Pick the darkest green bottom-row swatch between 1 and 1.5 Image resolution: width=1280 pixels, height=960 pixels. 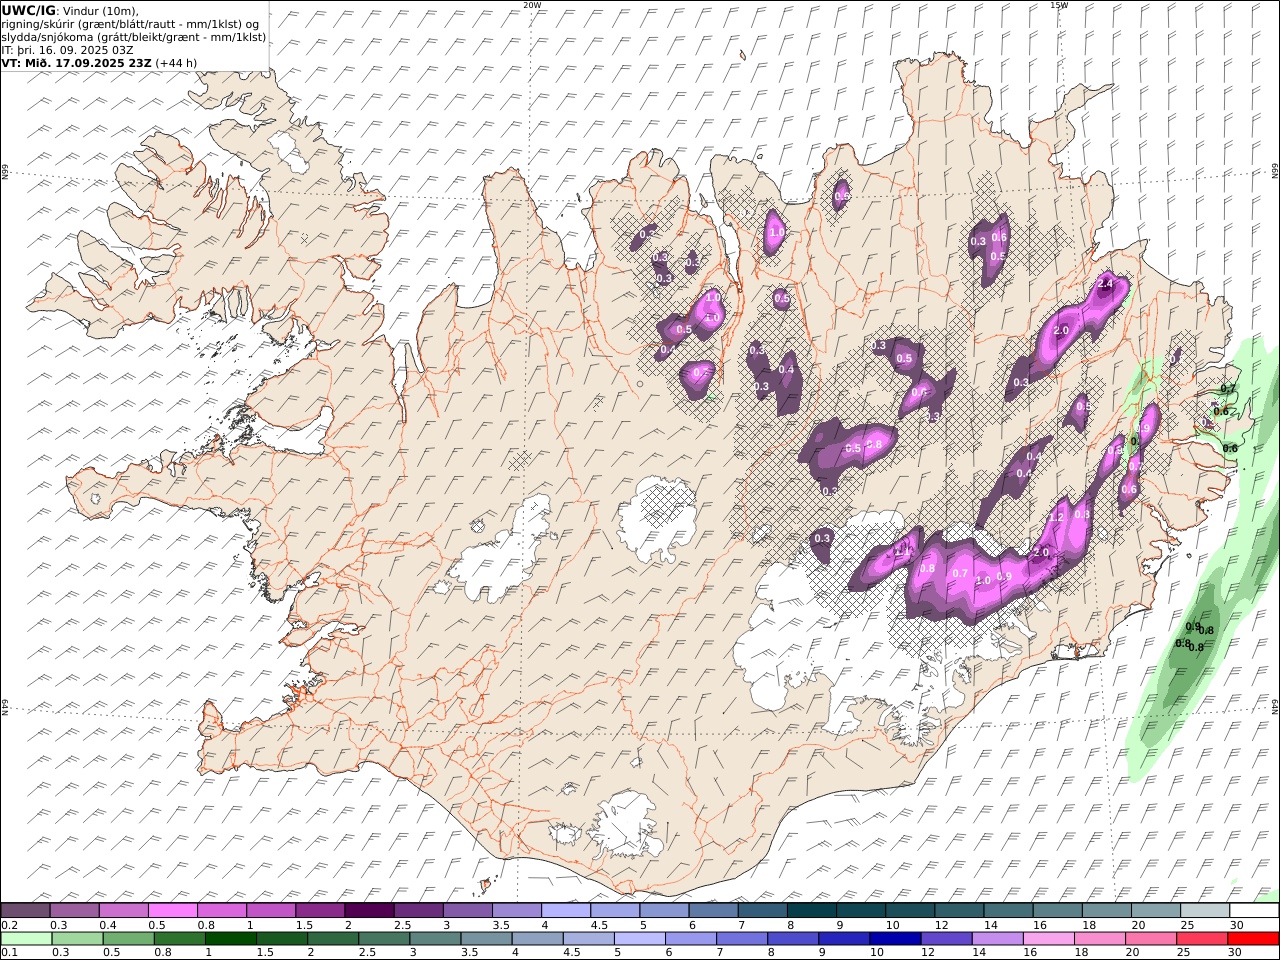230,939
